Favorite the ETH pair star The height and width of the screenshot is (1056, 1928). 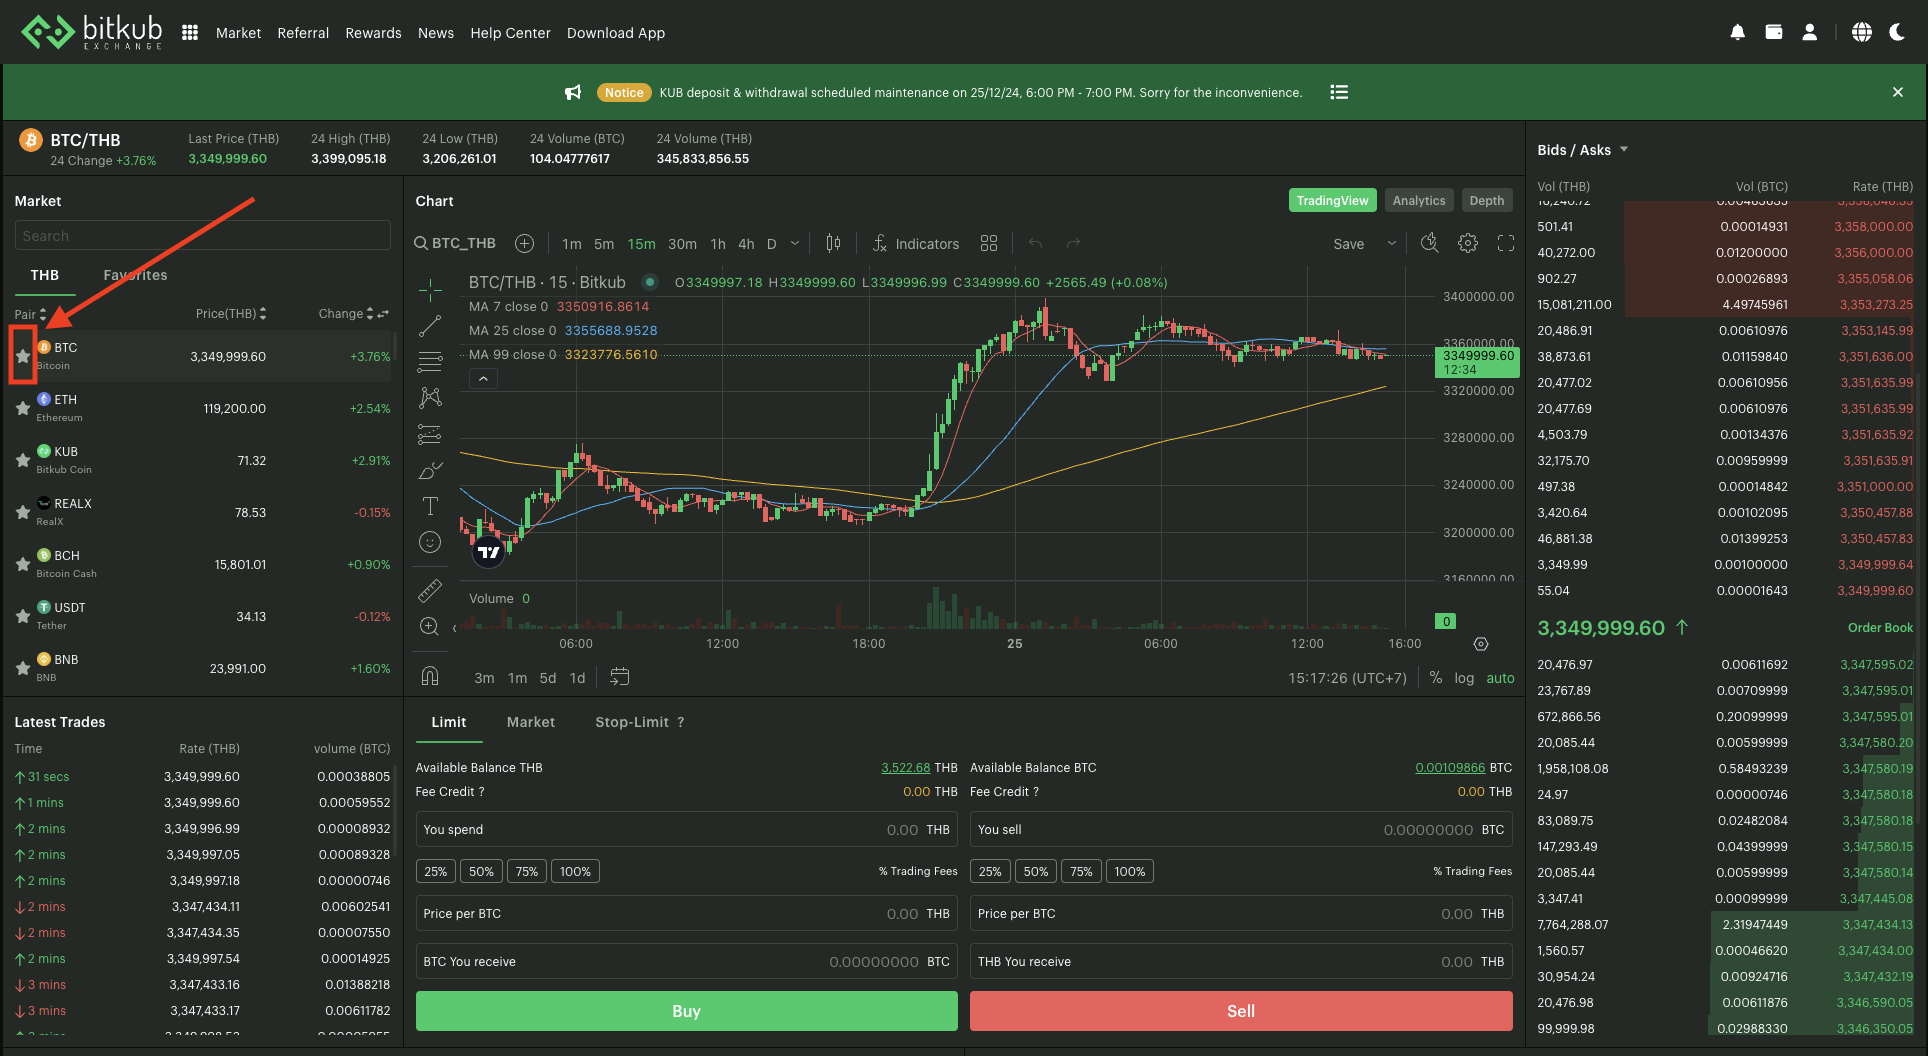pos(23,408)
